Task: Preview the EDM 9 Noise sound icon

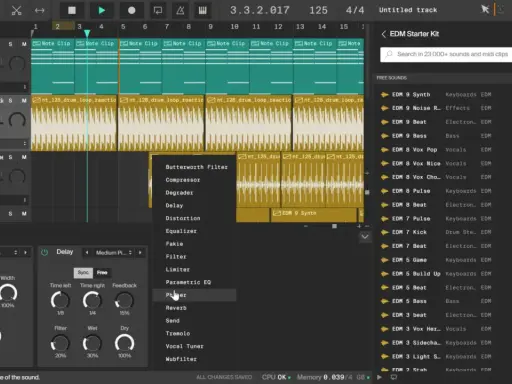Action: pyautogui.click(x=385, y=108)
